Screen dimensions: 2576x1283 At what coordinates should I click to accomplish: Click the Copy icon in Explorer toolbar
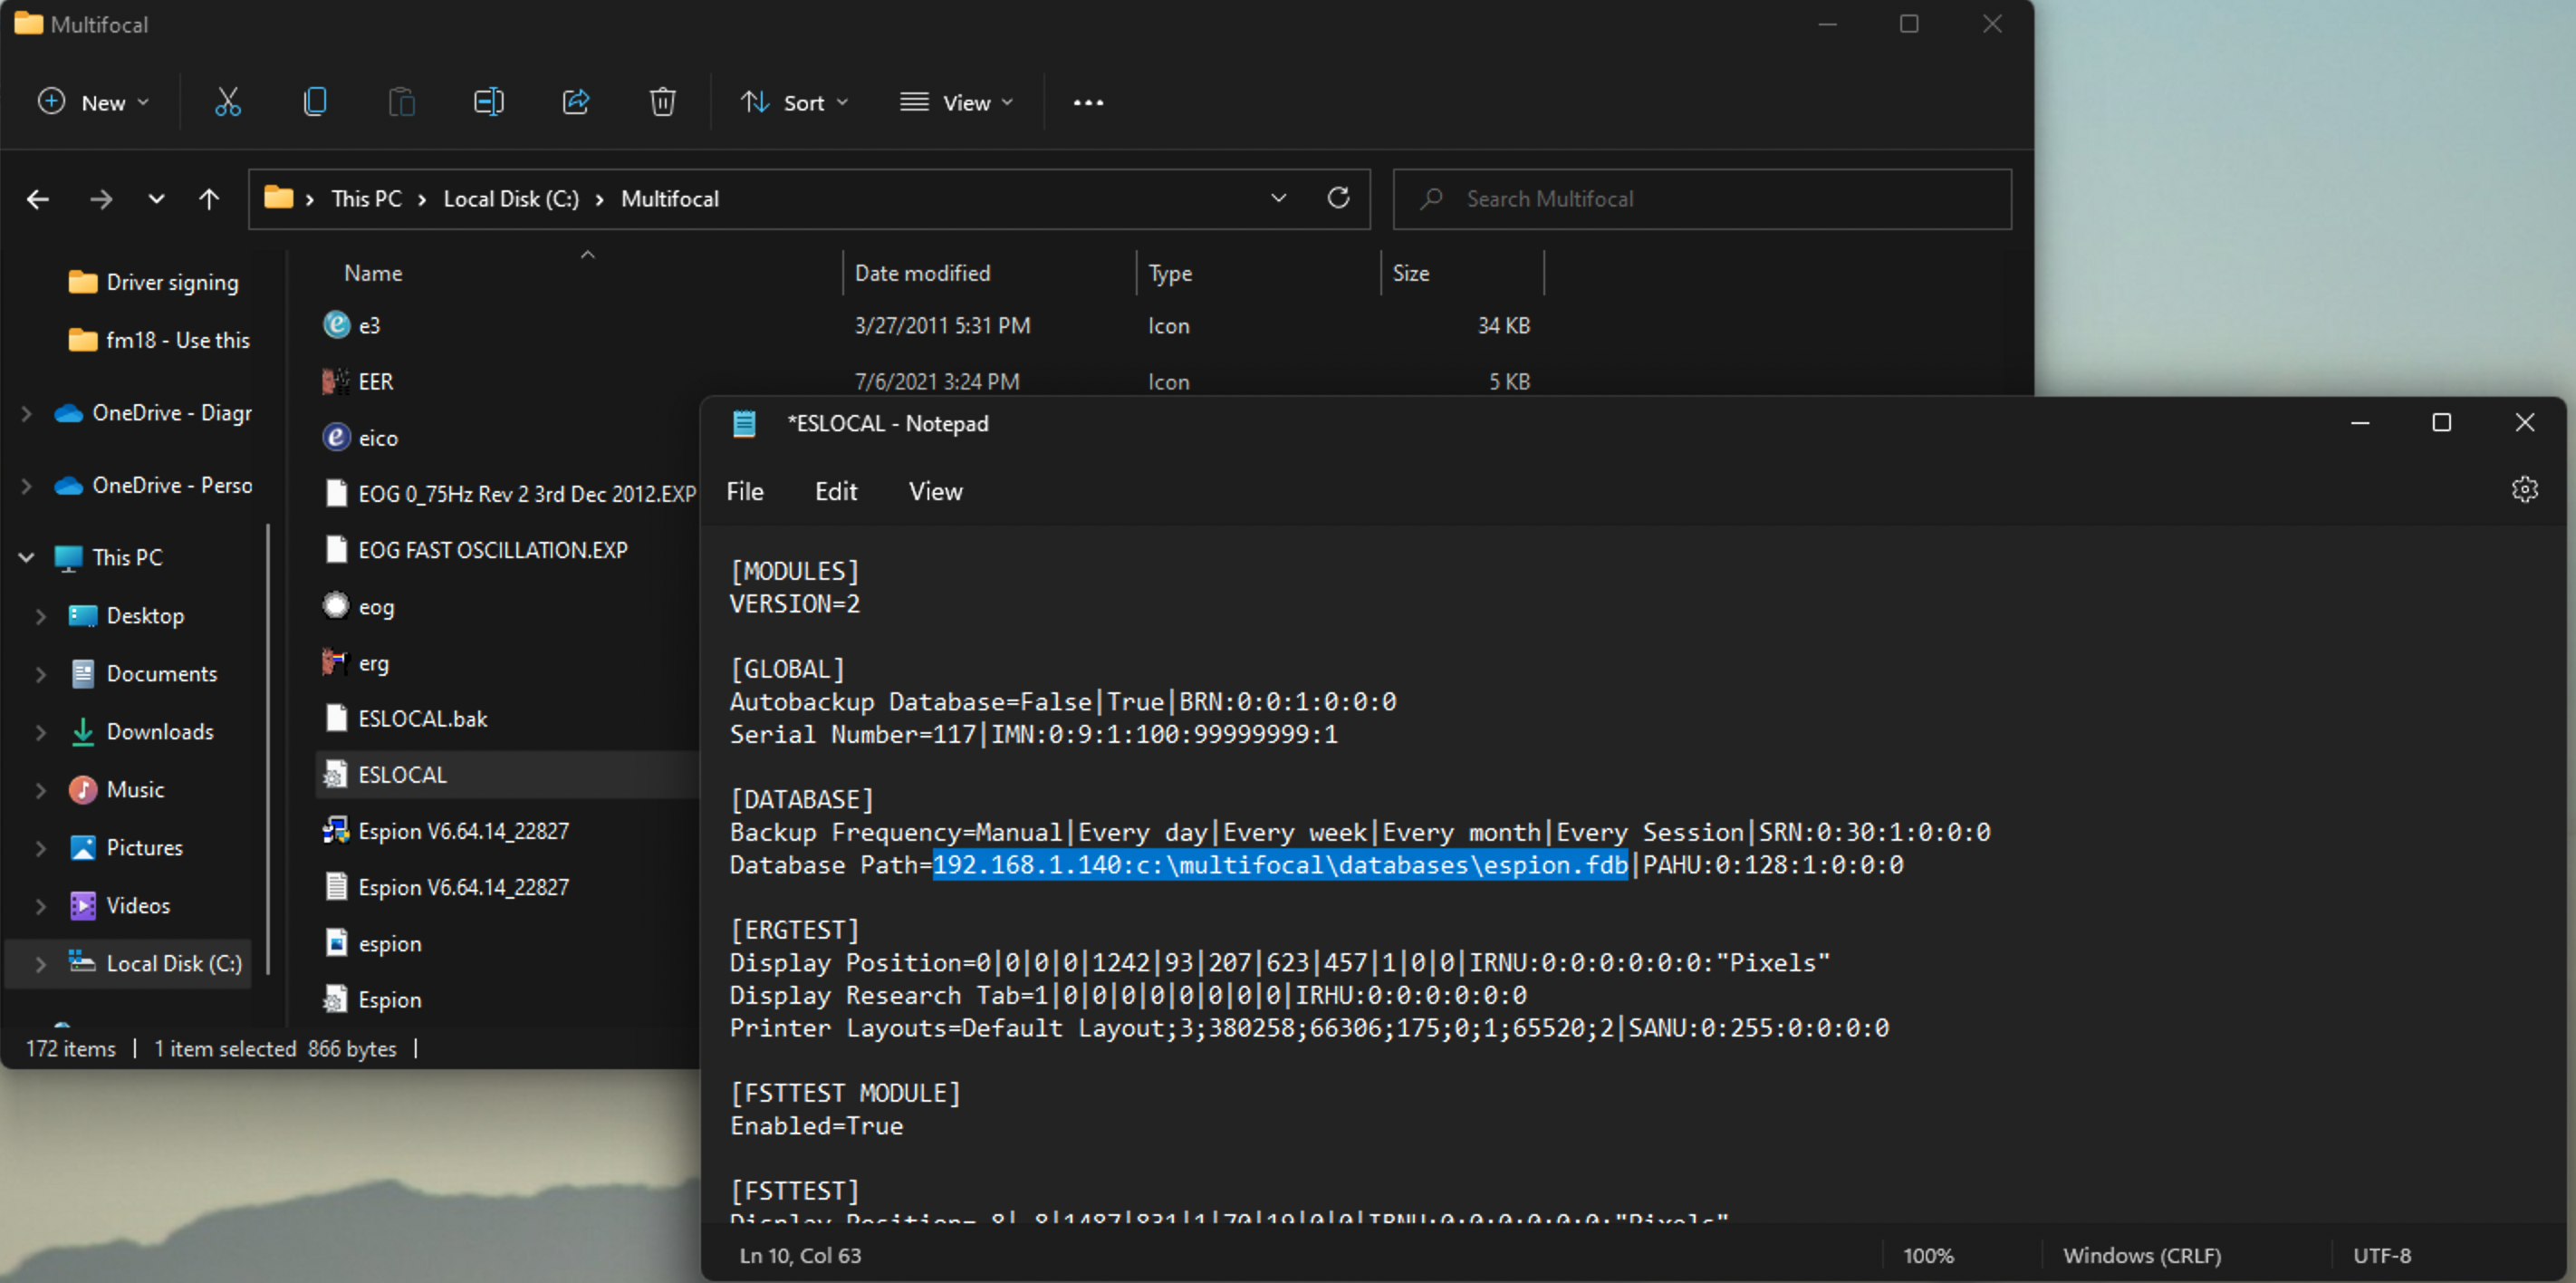click(315, 102)
